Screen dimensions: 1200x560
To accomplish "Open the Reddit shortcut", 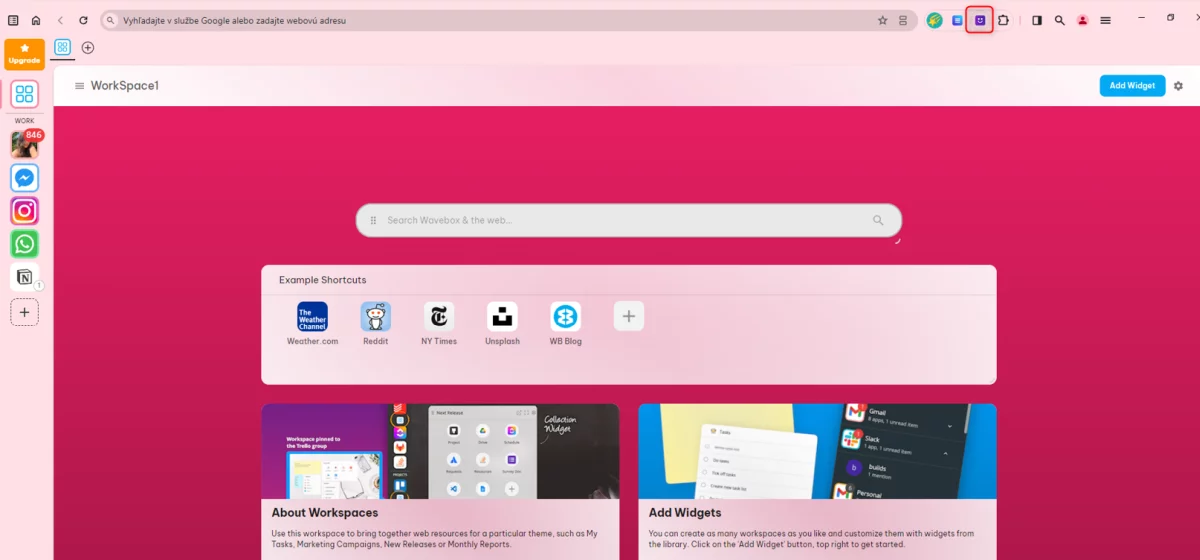I will click(x=376, y=324).
